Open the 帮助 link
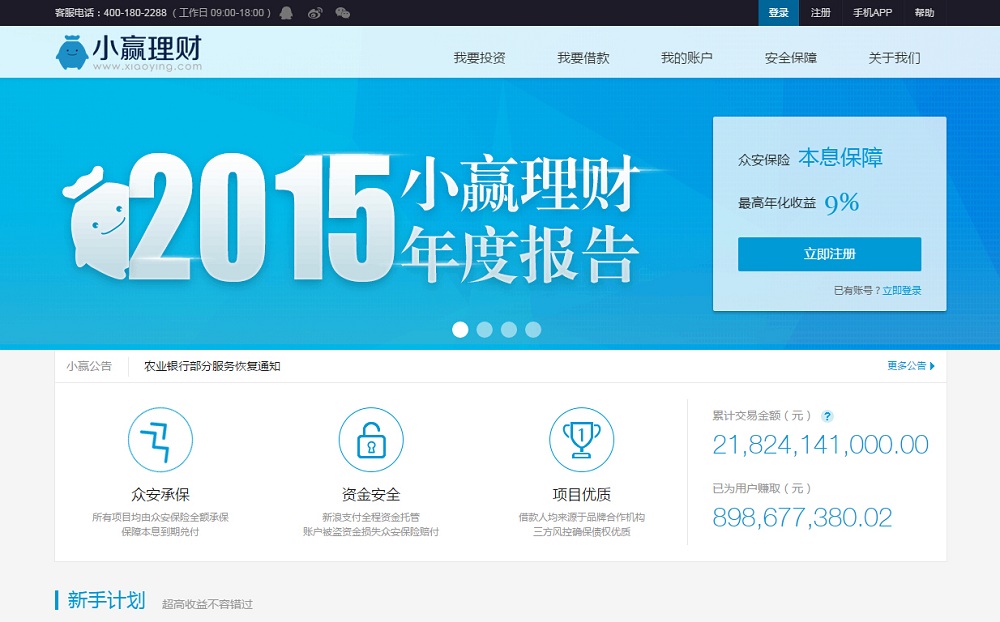Screen dimensions: 1000x622 (x=924, y=13)
